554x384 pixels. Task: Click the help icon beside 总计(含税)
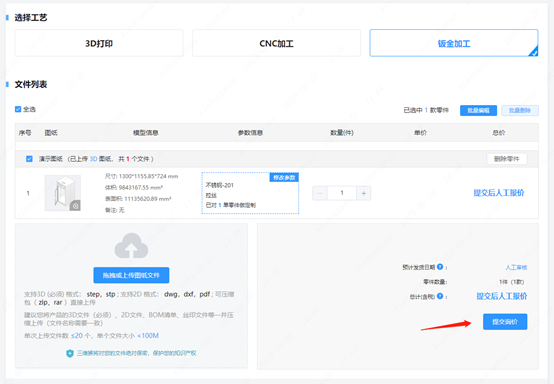(x=440, y=296)
